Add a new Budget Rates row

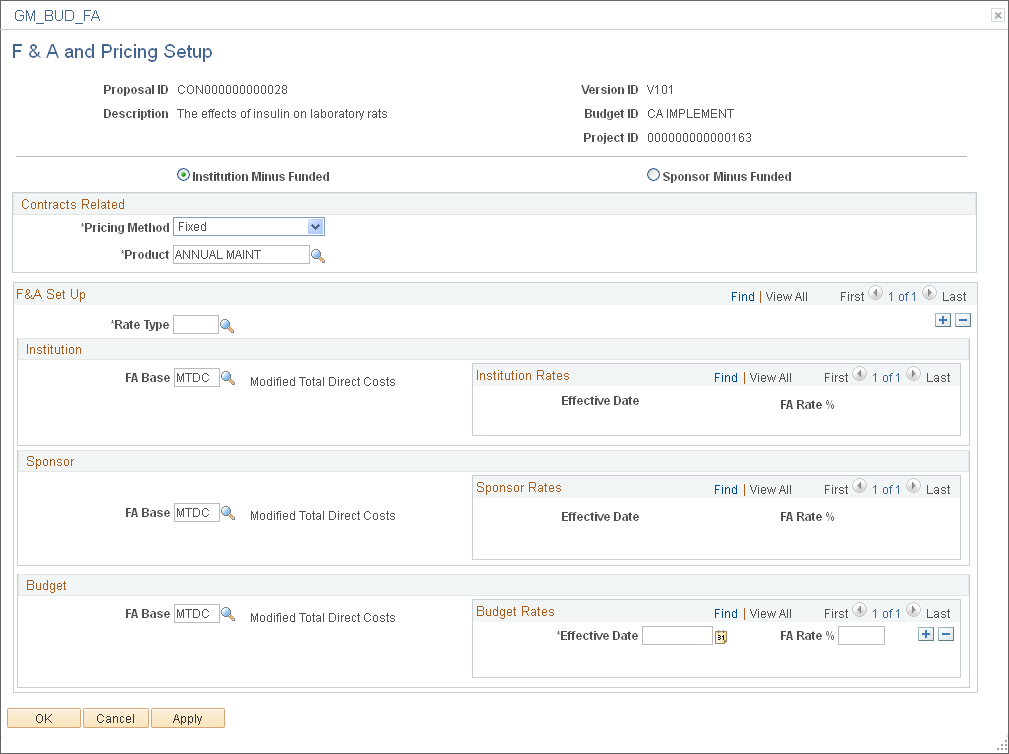coord(925,634)
